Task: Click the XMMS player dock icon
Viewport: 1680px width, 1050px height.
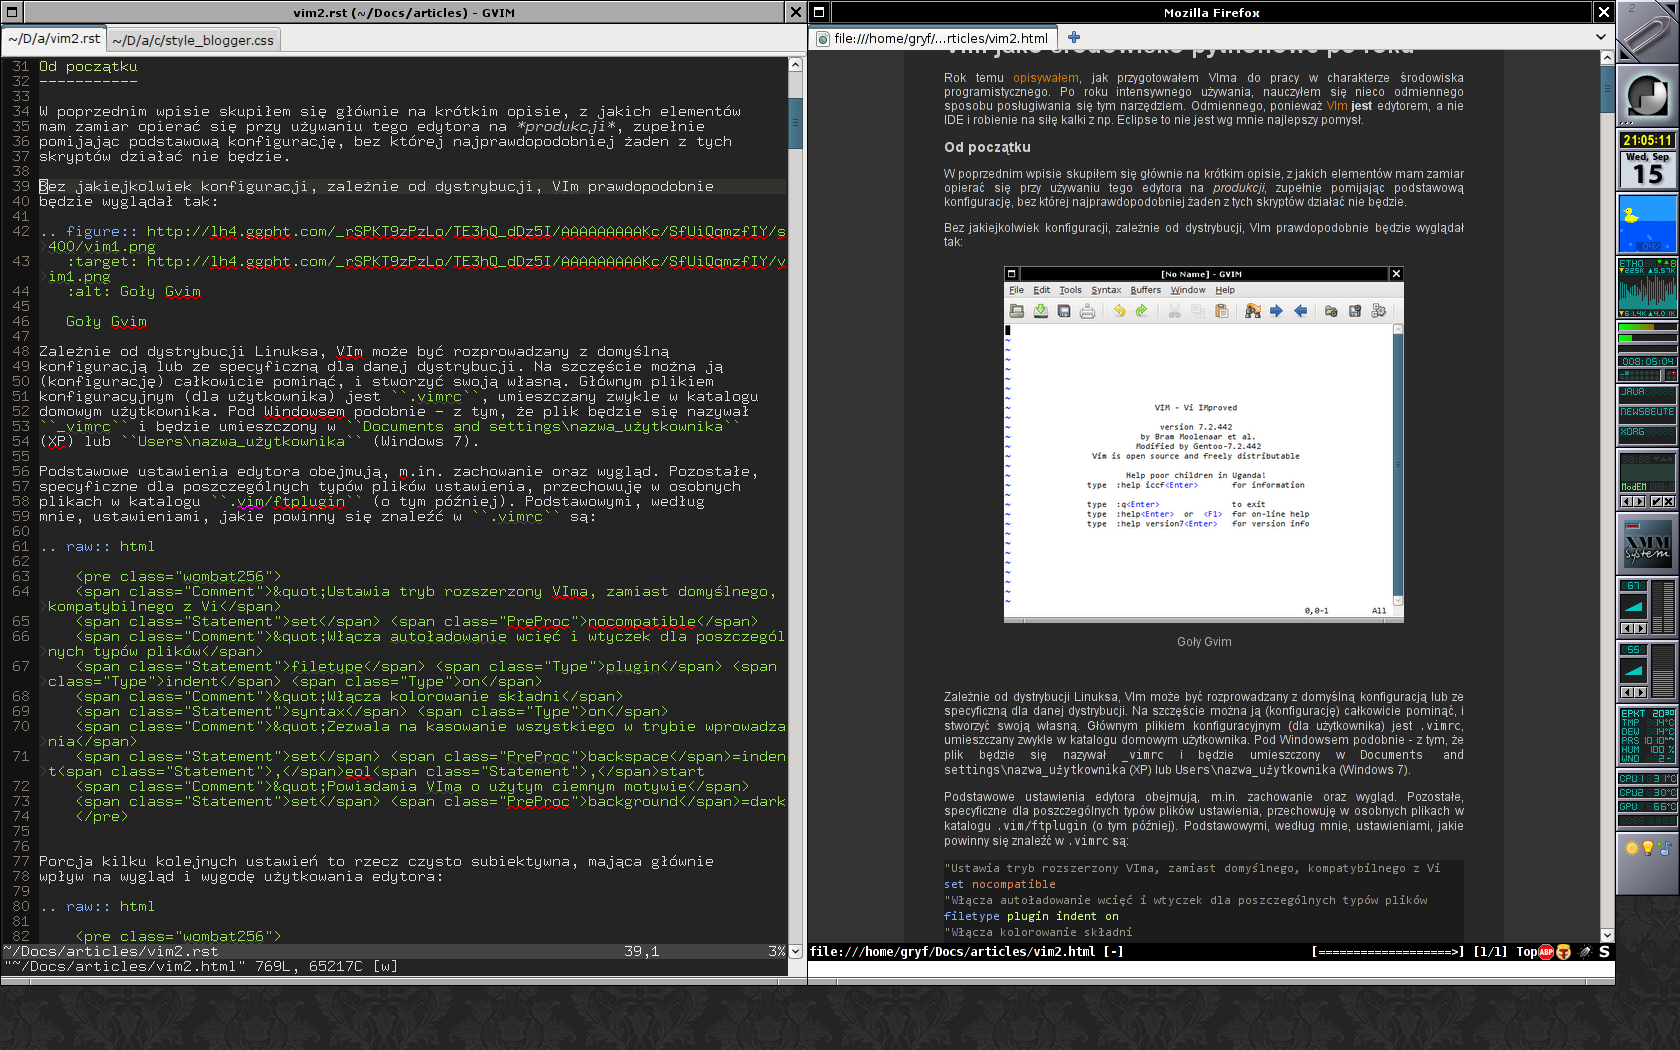Action: coord(1647,544)
